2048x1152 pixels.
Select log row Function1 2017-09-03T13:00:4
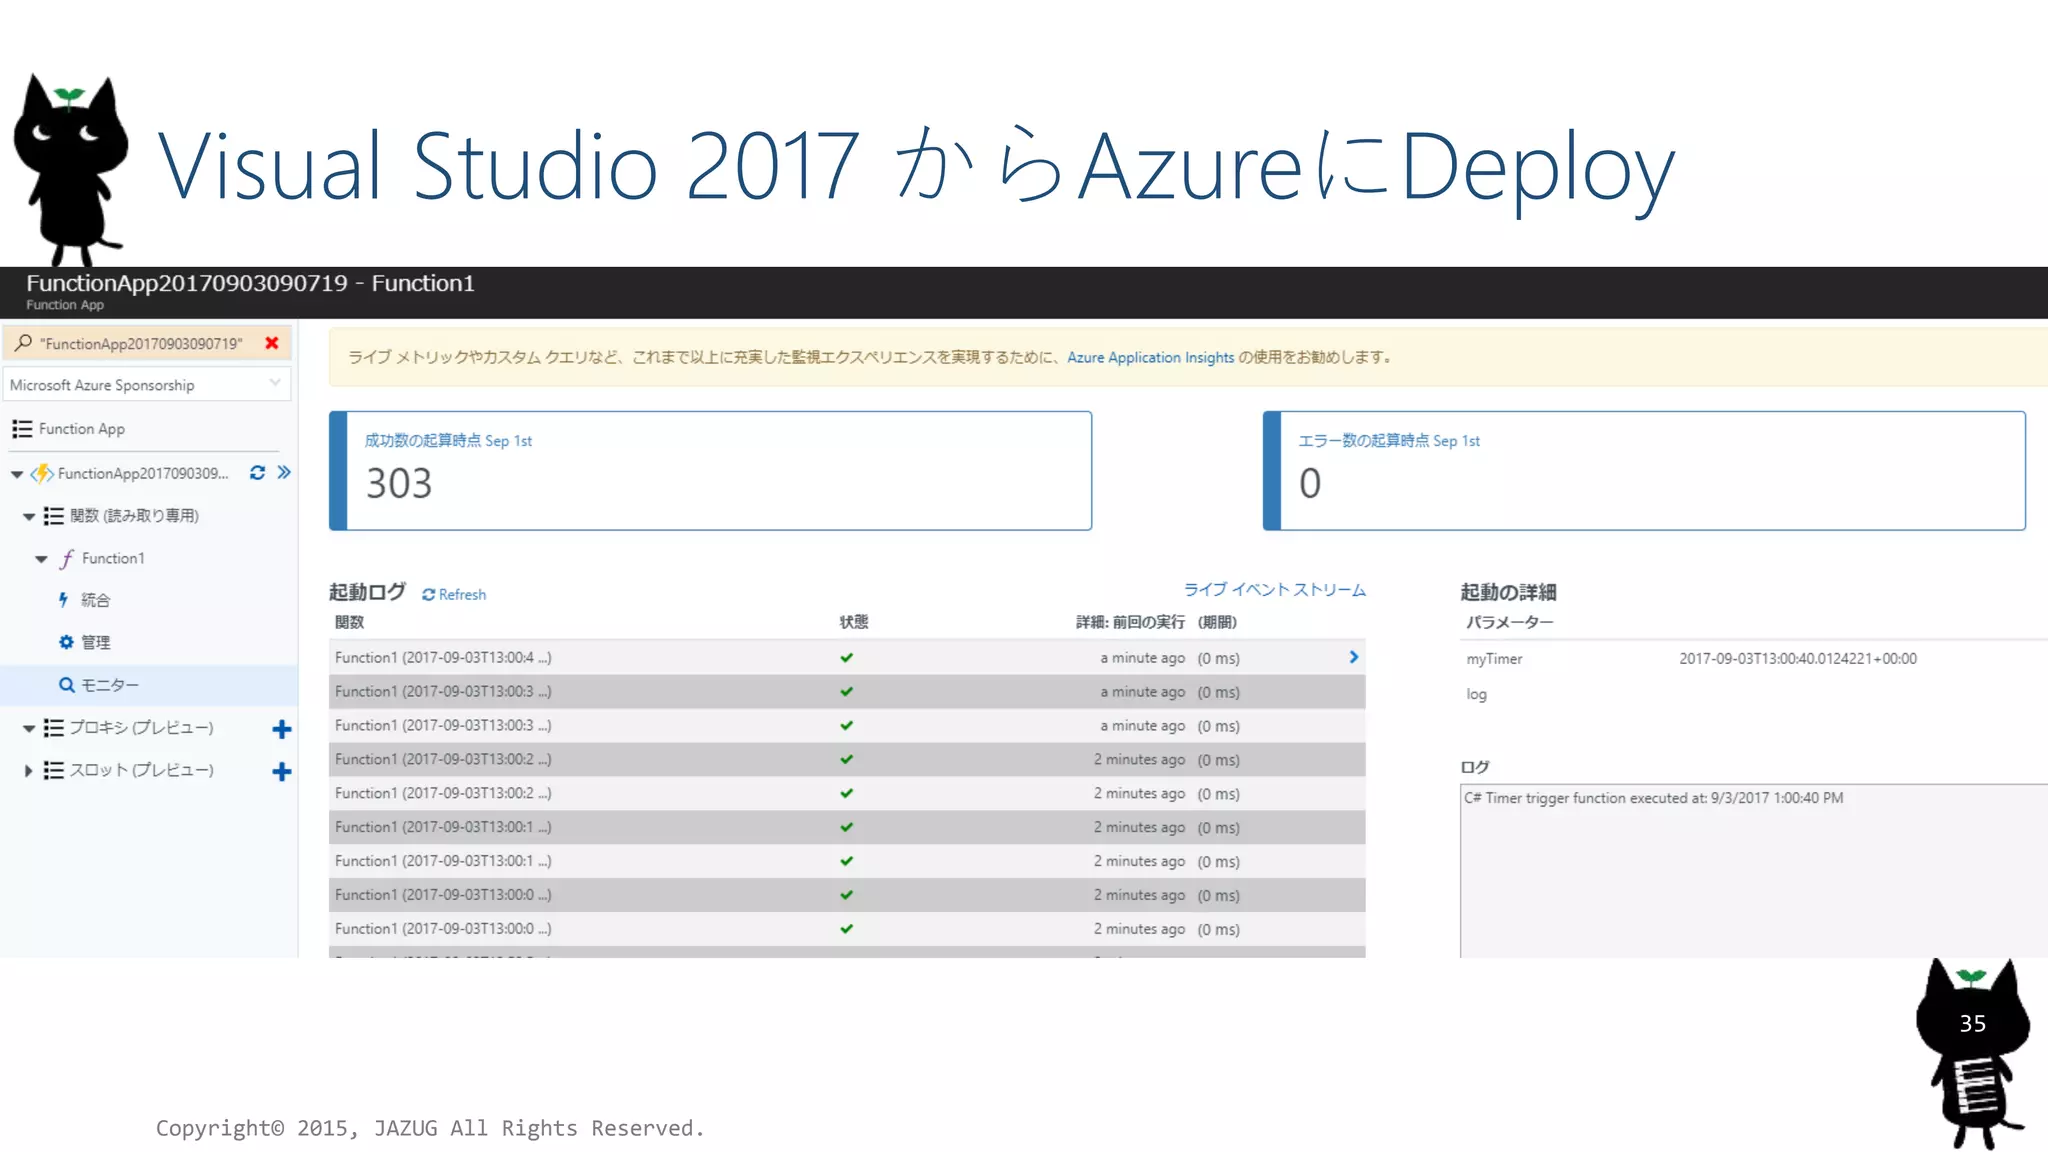coord(847,657)
